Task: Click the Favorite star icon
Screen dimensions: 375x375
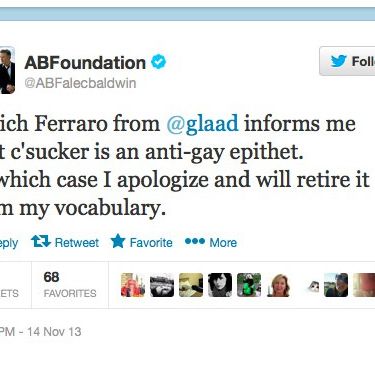Action: (118, 241)
